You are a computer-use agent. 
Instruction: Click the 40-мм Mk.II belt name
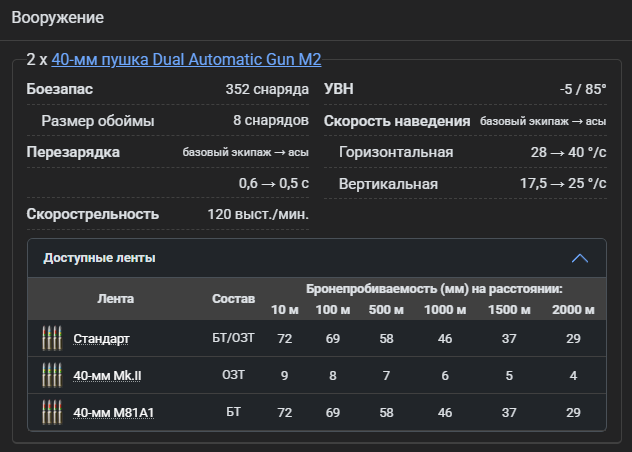coord(107,375)
